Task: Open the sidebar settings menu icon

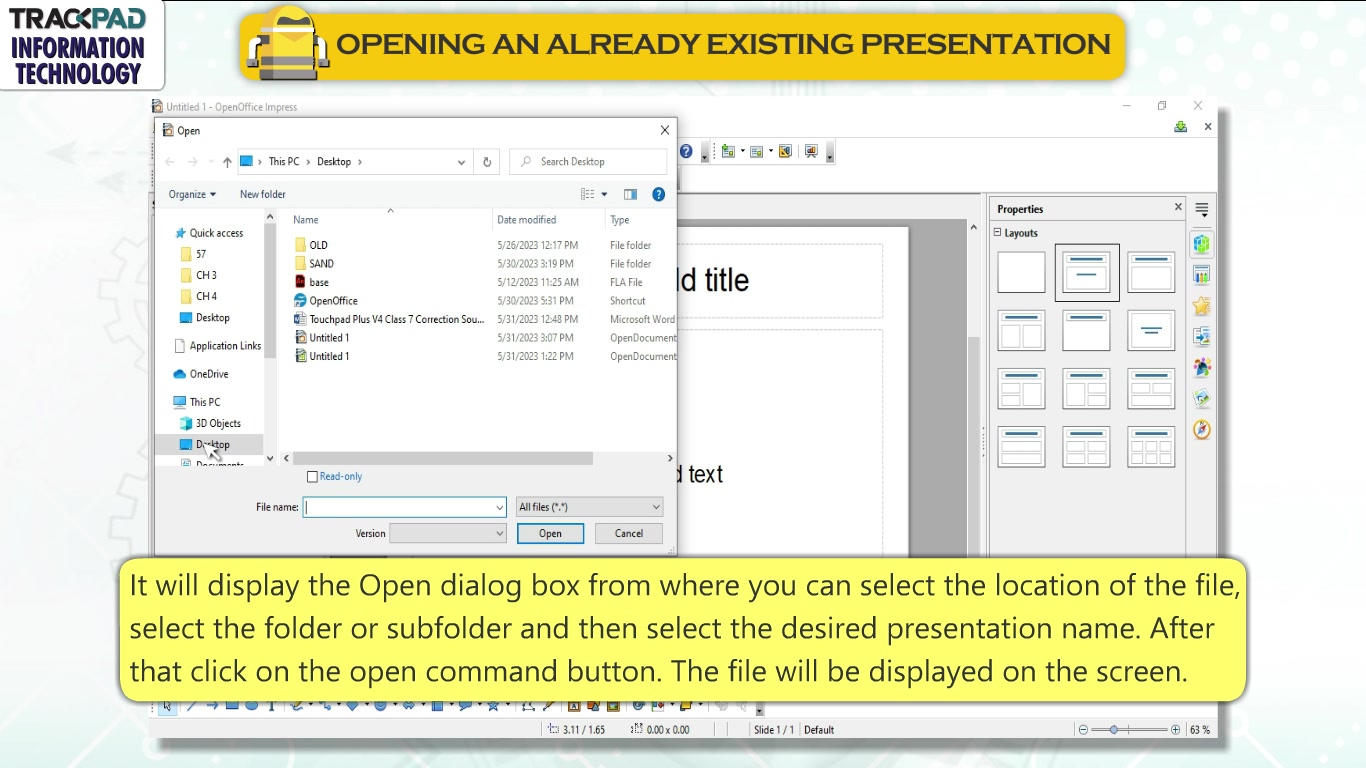Action: [x=1202, y=209]
